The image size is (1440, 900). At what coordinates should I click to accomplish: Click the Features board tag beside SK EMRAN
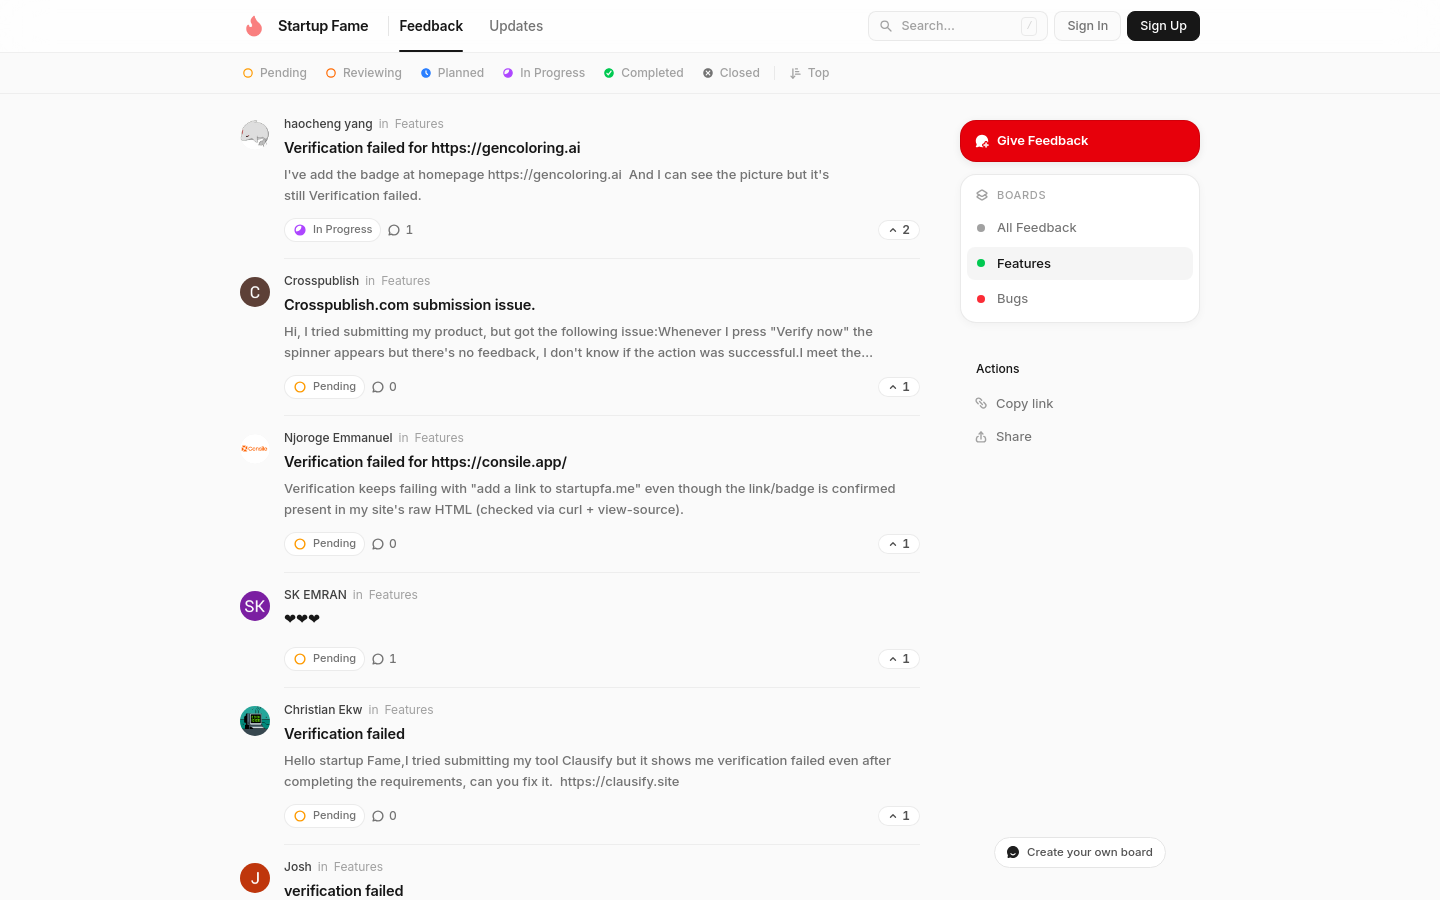click(393, 595)
